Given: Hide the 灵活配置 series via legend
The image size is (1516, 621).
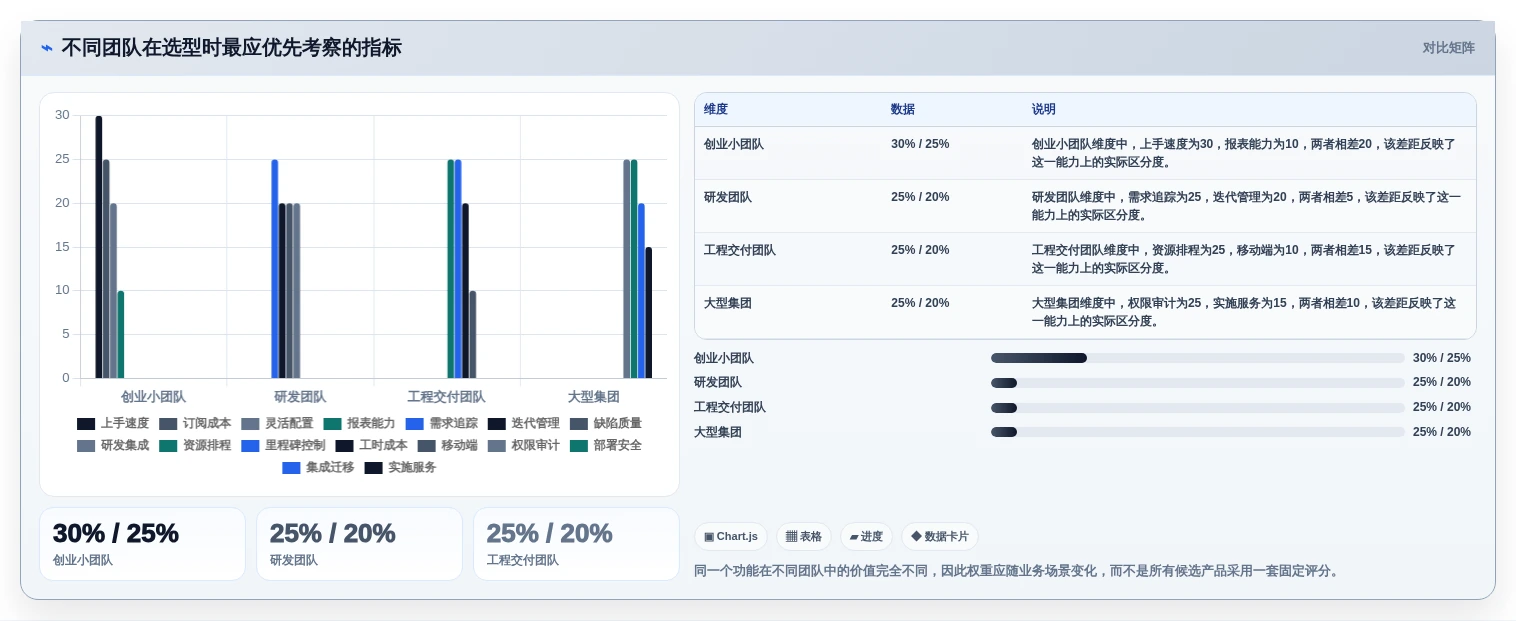Looking at the screenshot, I should click(x=277, y=423).
